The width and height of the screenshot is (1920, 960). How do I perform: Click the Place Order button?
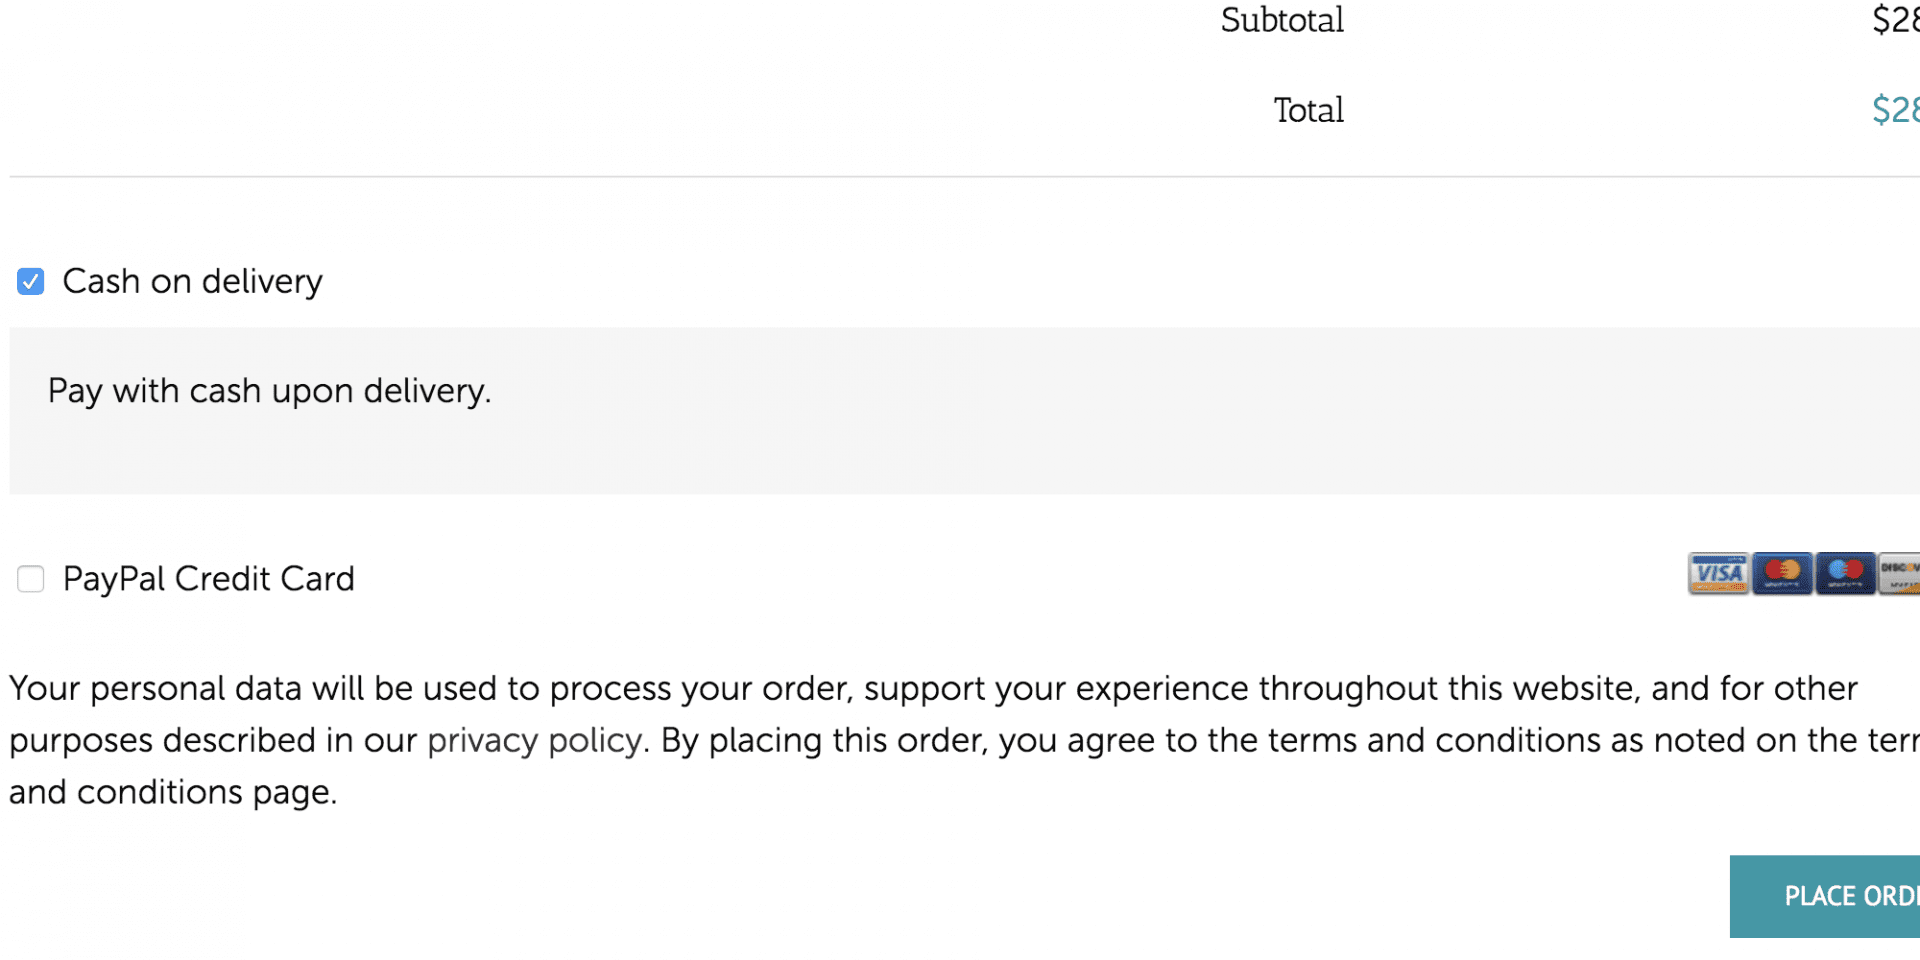click(1825, 896)
